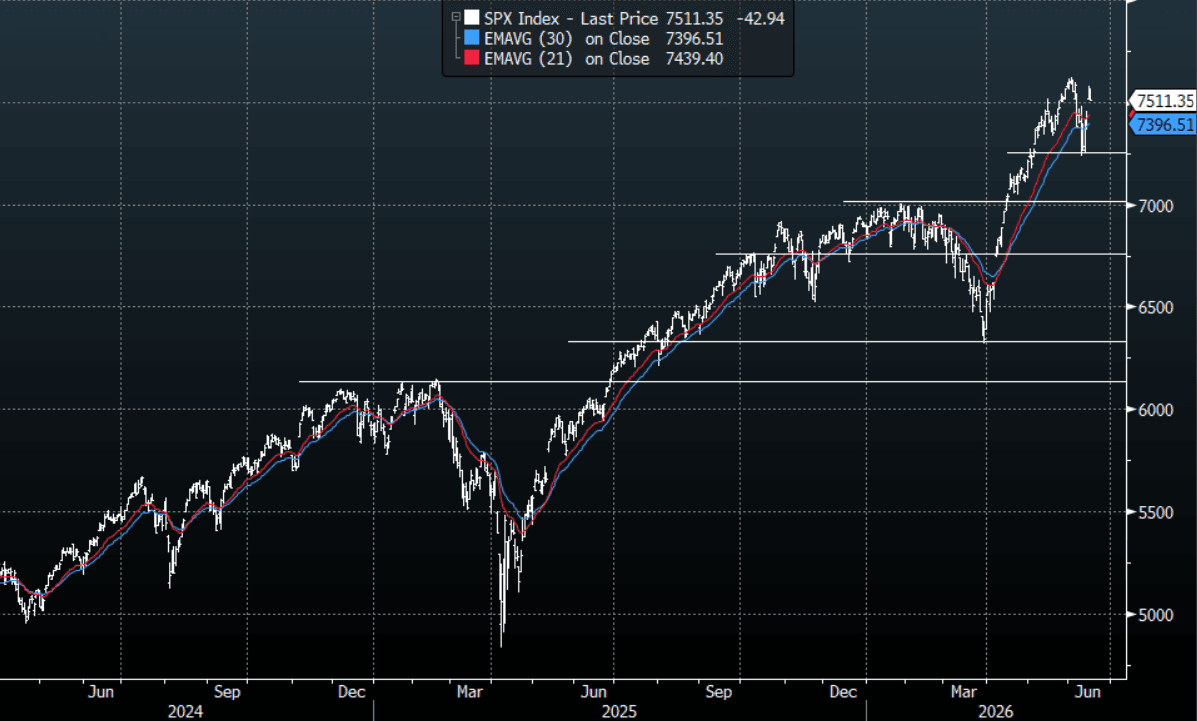
Task: Click the blue 7396.51 axis price tag
Action: tap(1163, 124)
